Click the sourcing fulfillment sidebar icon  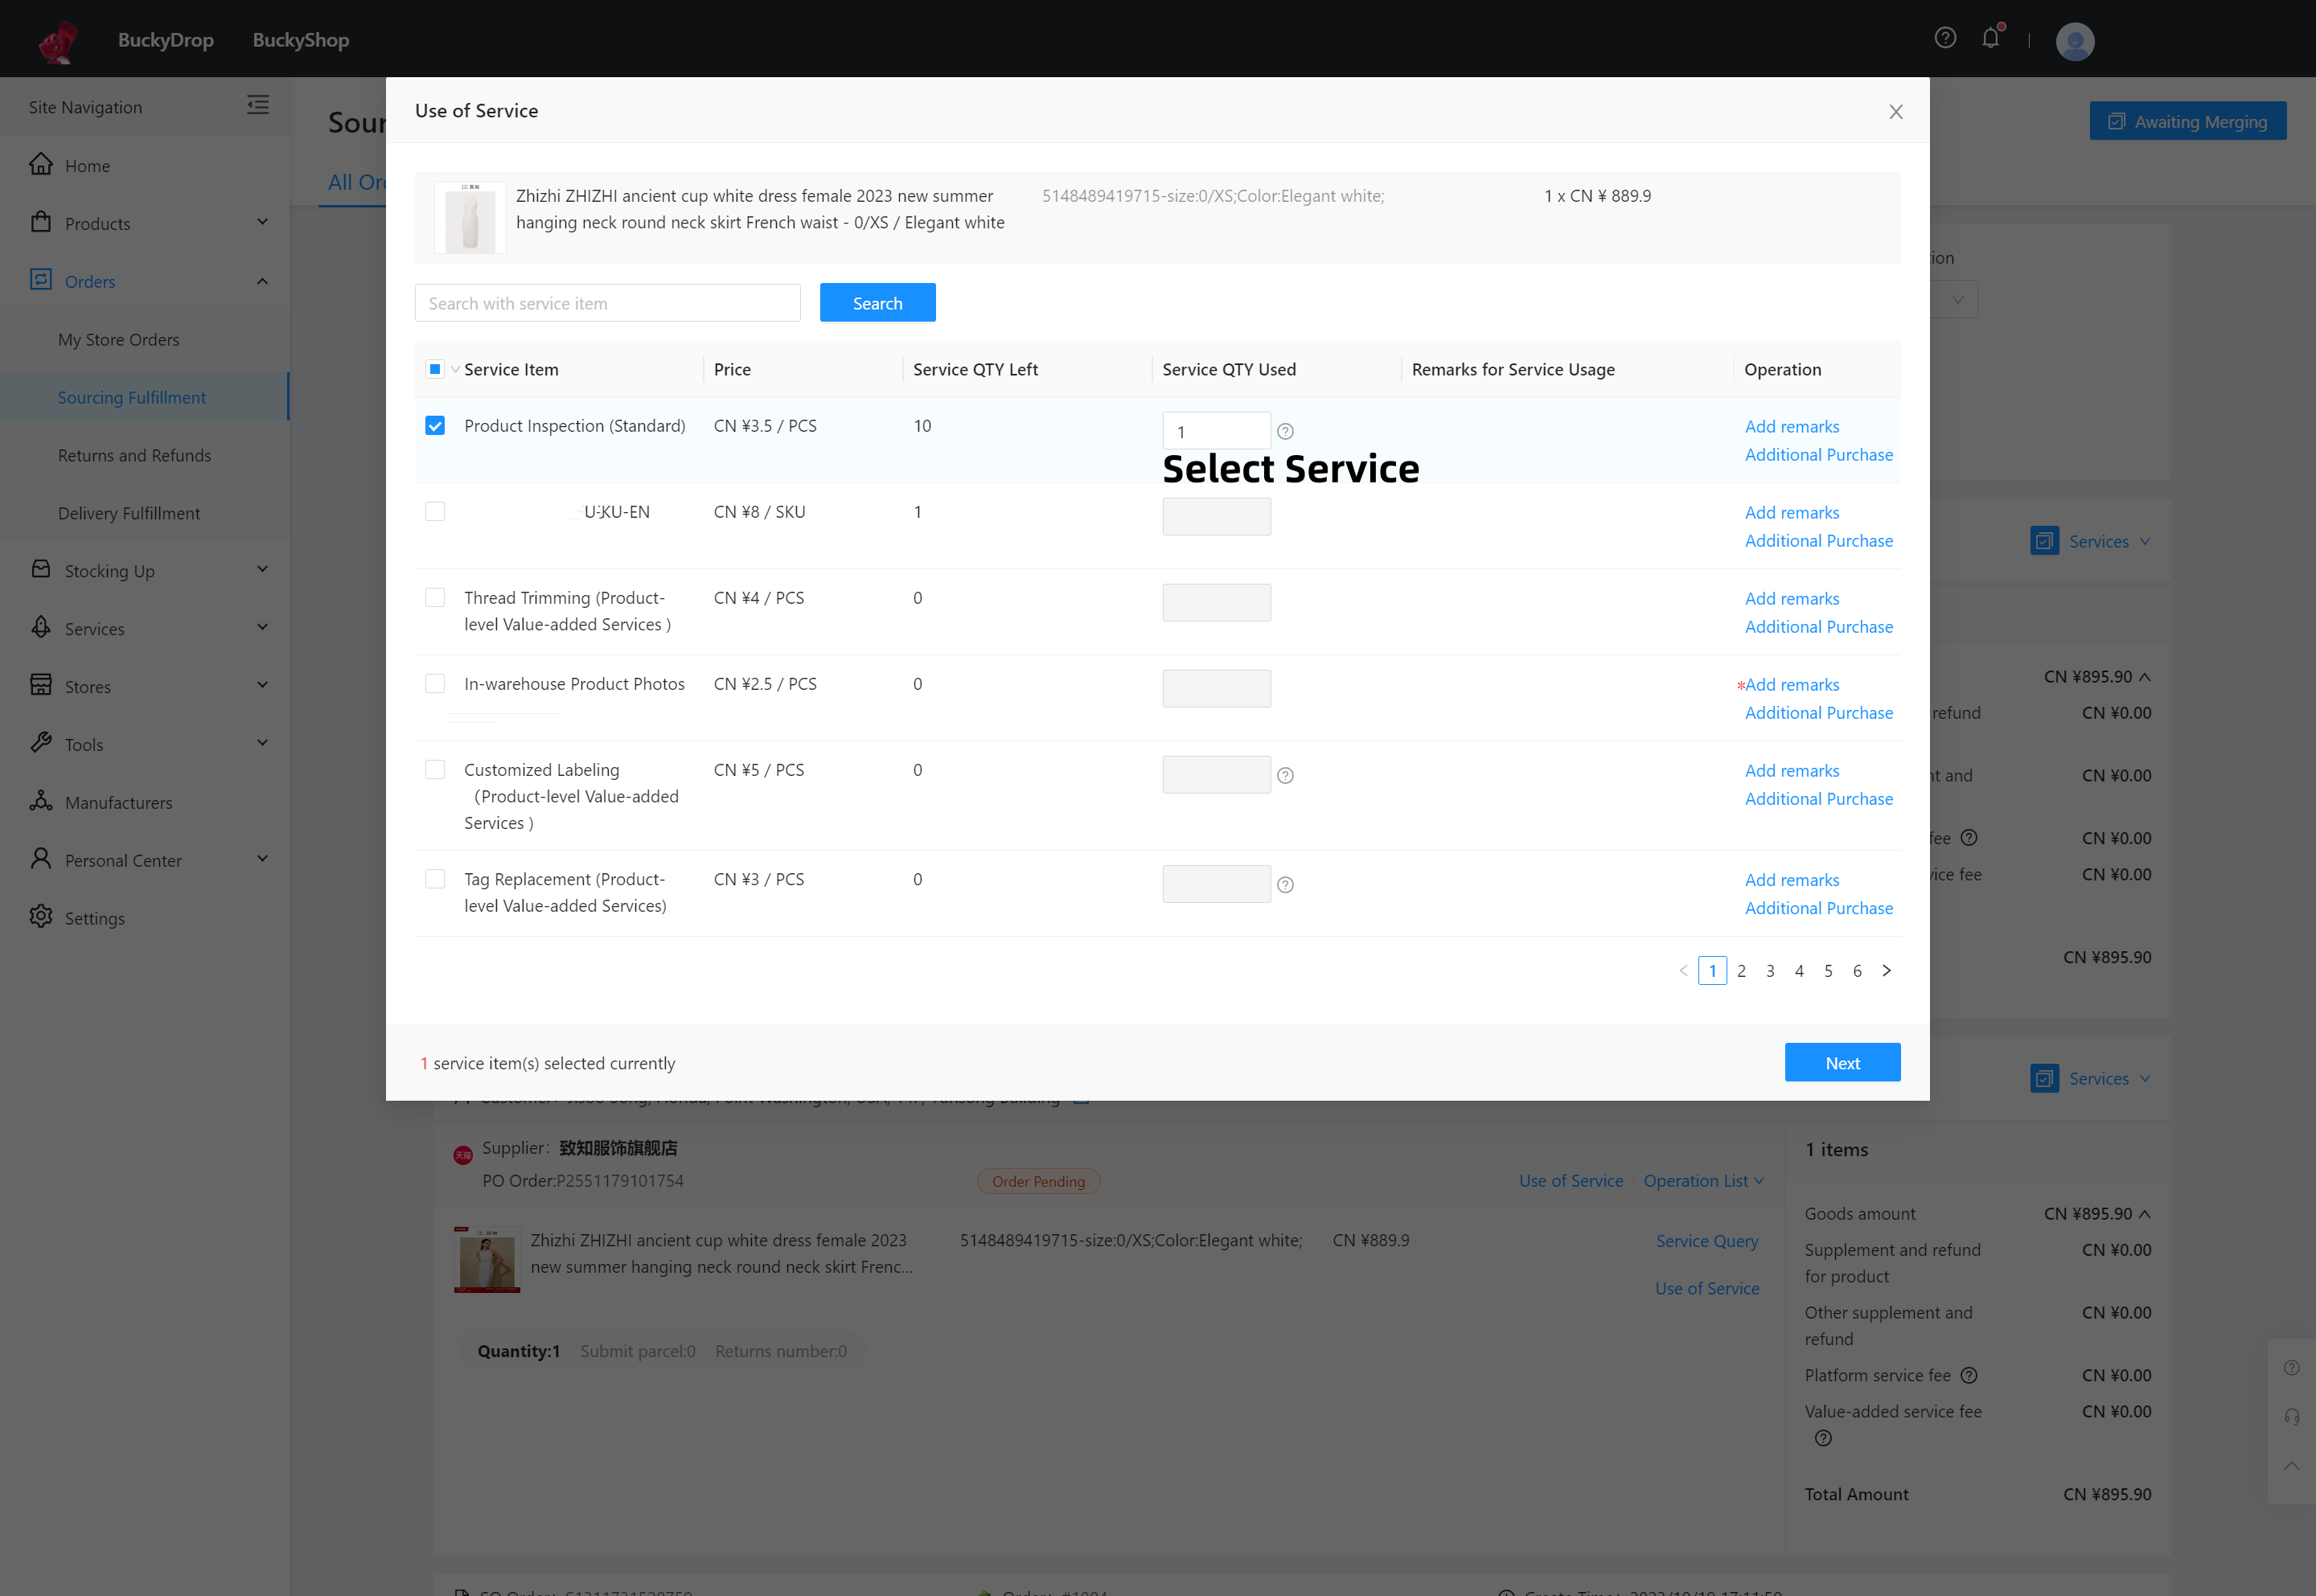click(132, 396)
